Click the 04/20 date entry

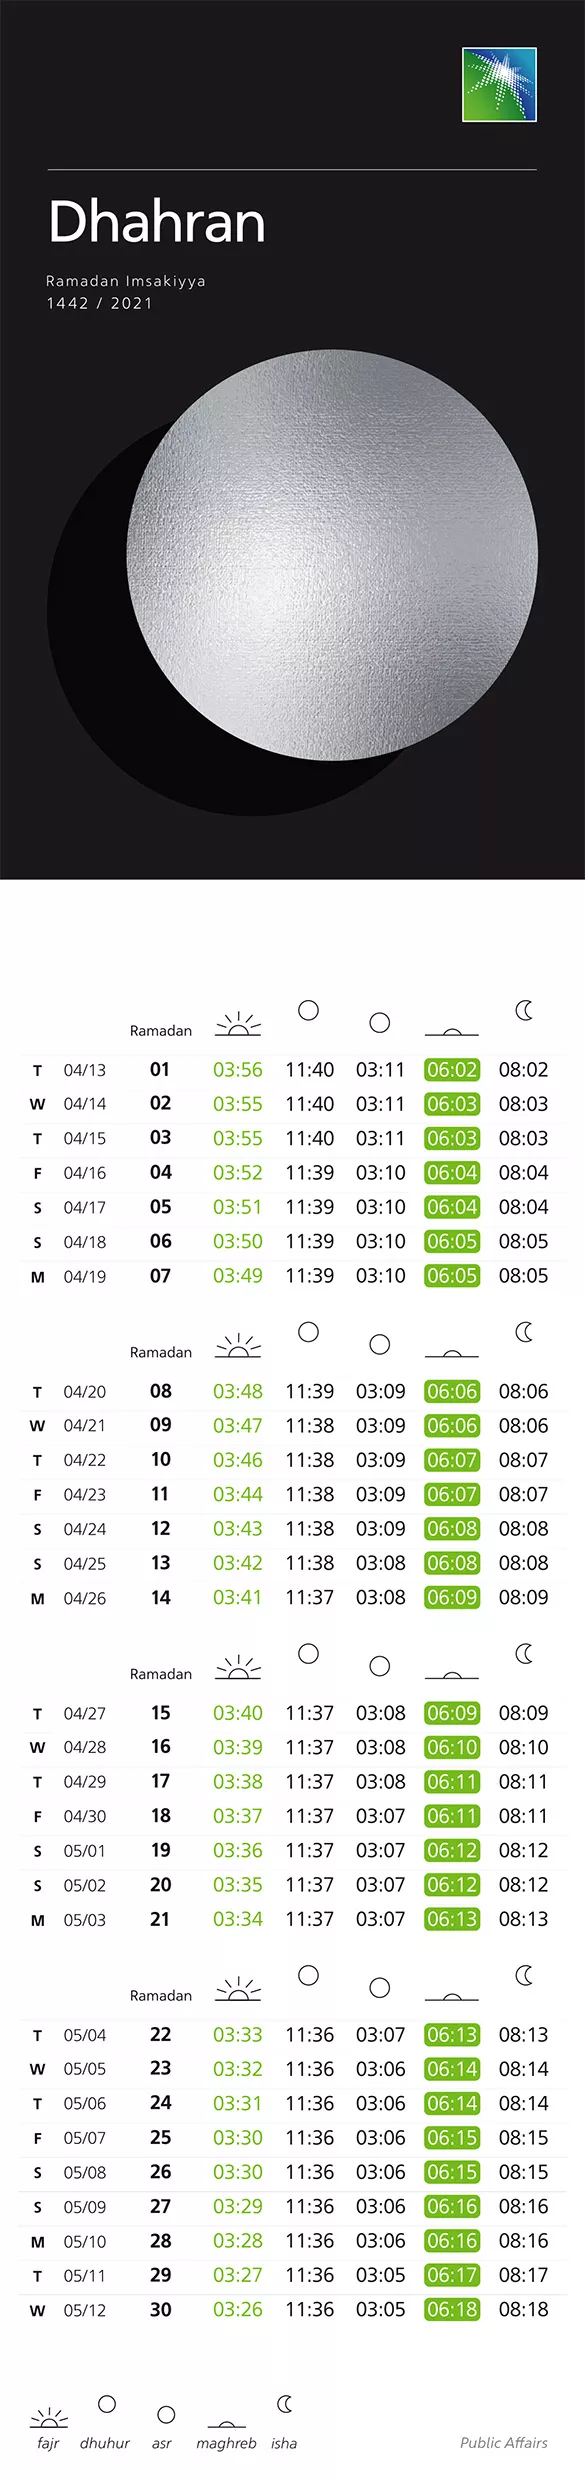click(85, 1391)
